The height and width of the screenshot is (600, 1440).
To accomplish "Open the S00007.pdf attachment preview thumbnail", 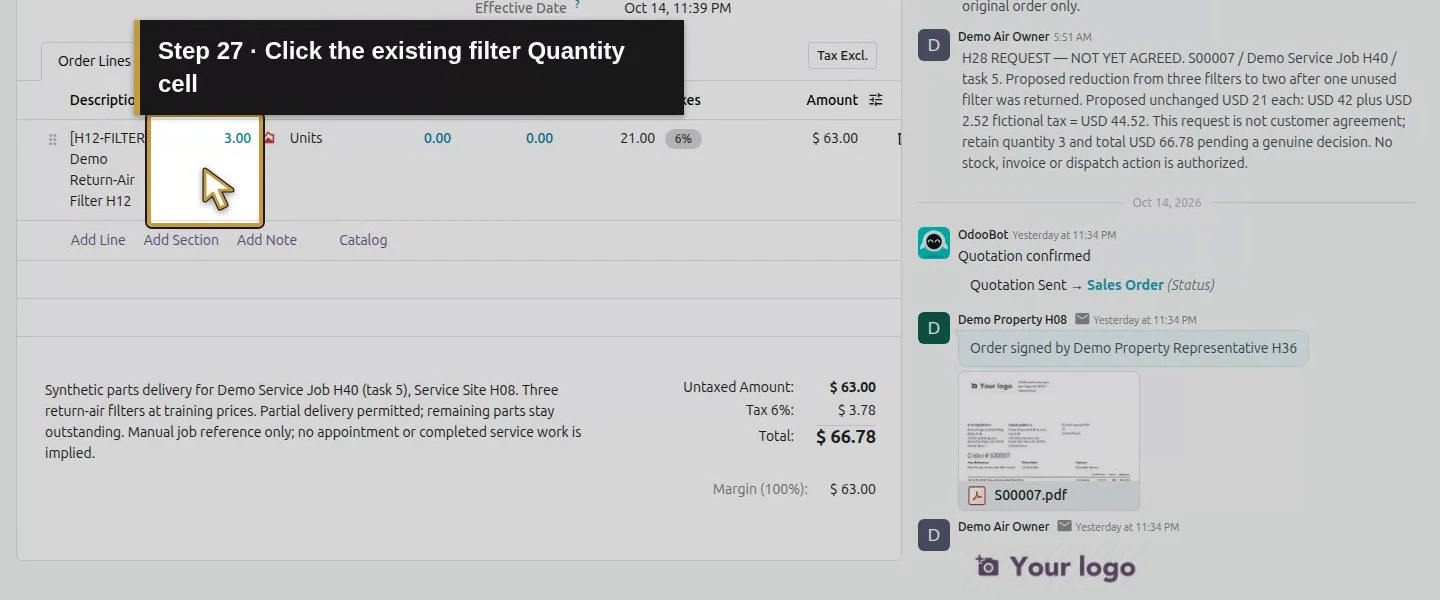I will [1049, 427].
